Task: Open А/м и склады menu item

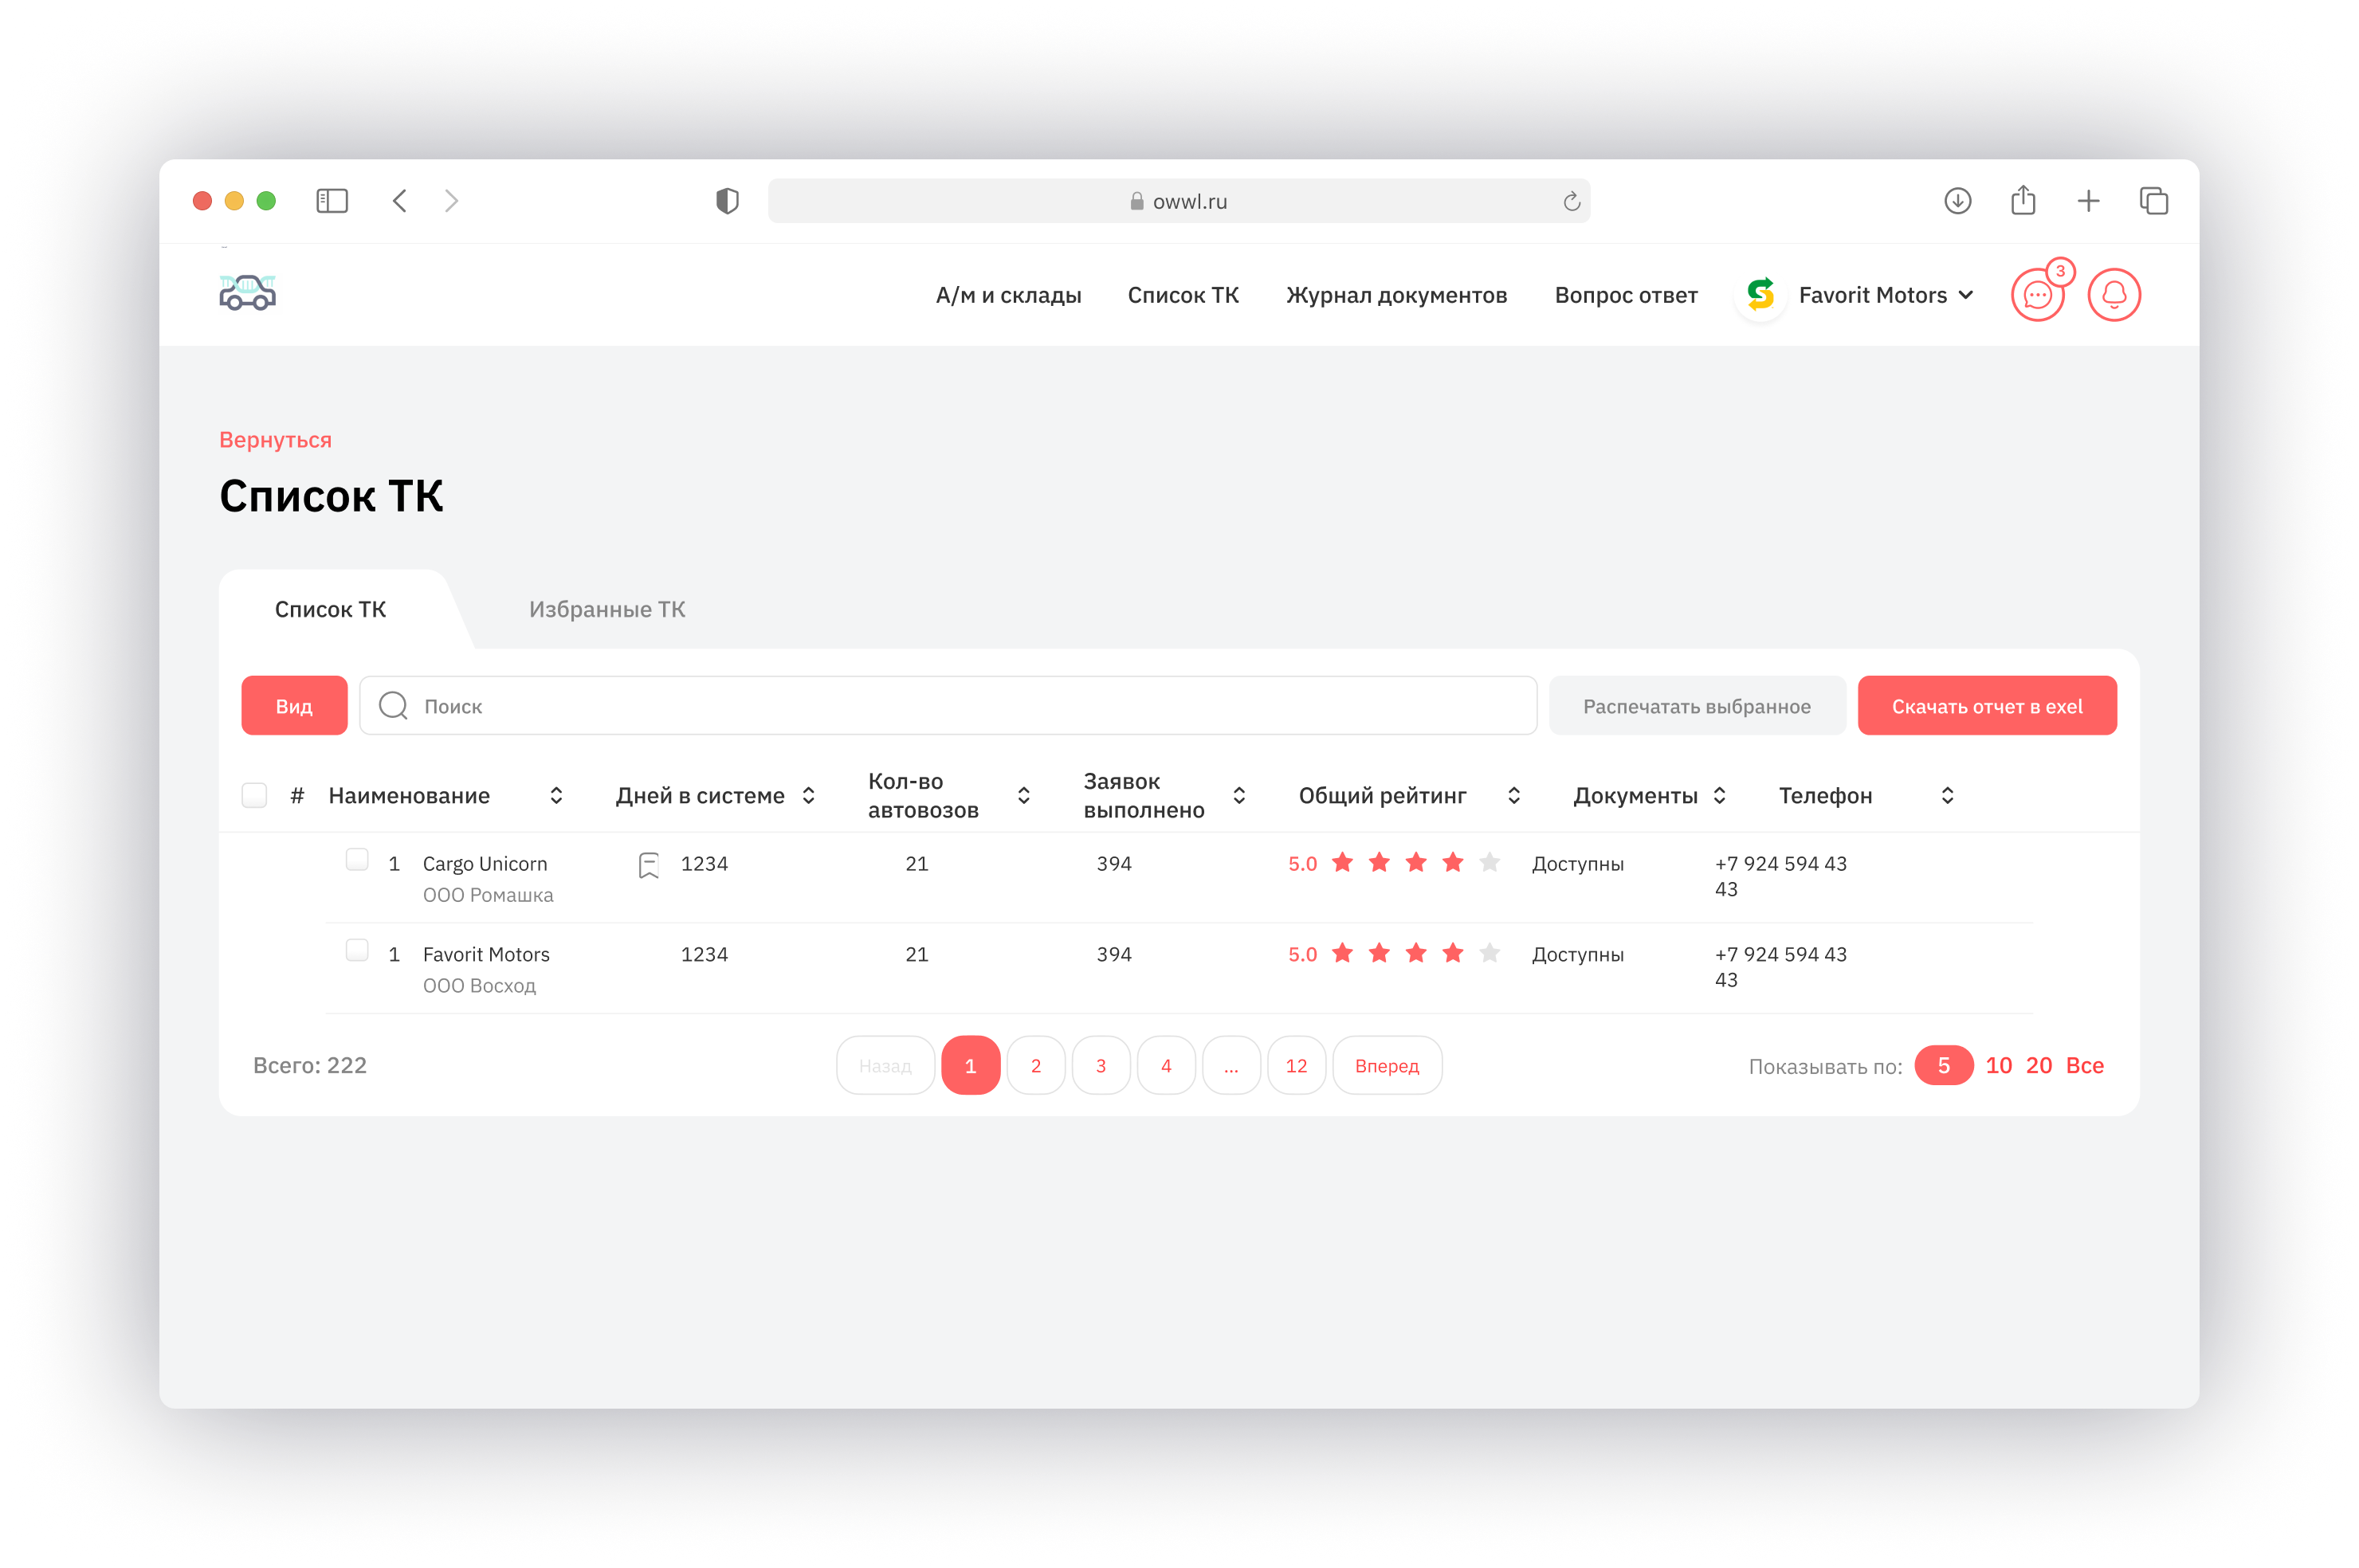Action: (x=1008, y=295)
